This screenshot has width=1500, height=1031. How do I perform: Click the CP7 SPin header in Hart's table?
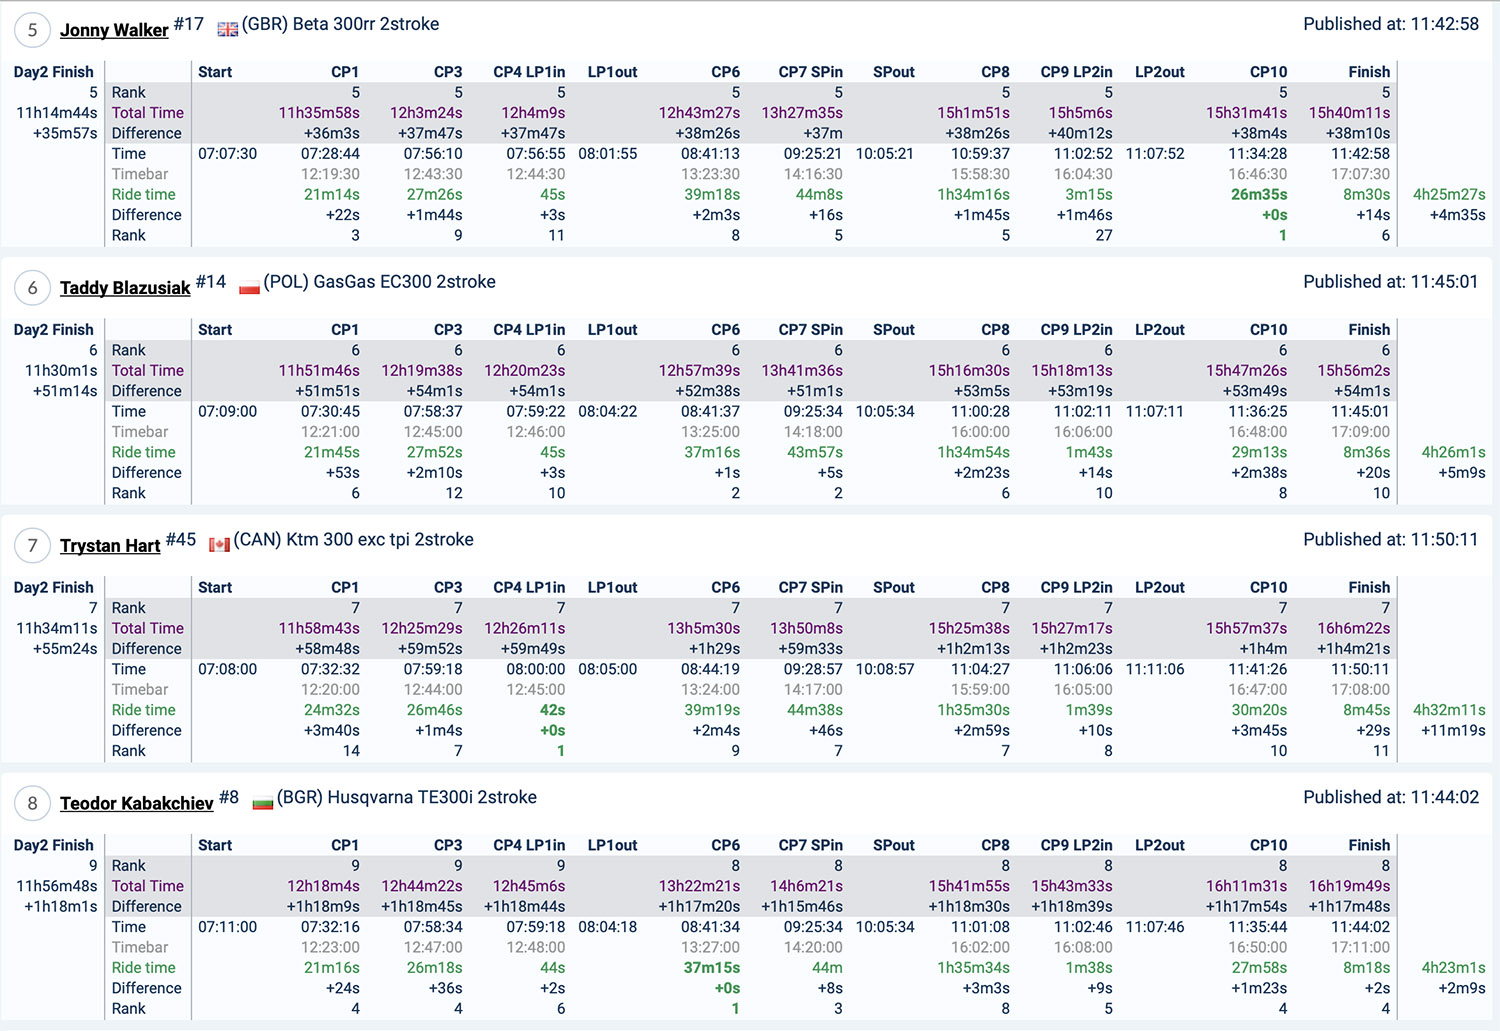[810, 588]
